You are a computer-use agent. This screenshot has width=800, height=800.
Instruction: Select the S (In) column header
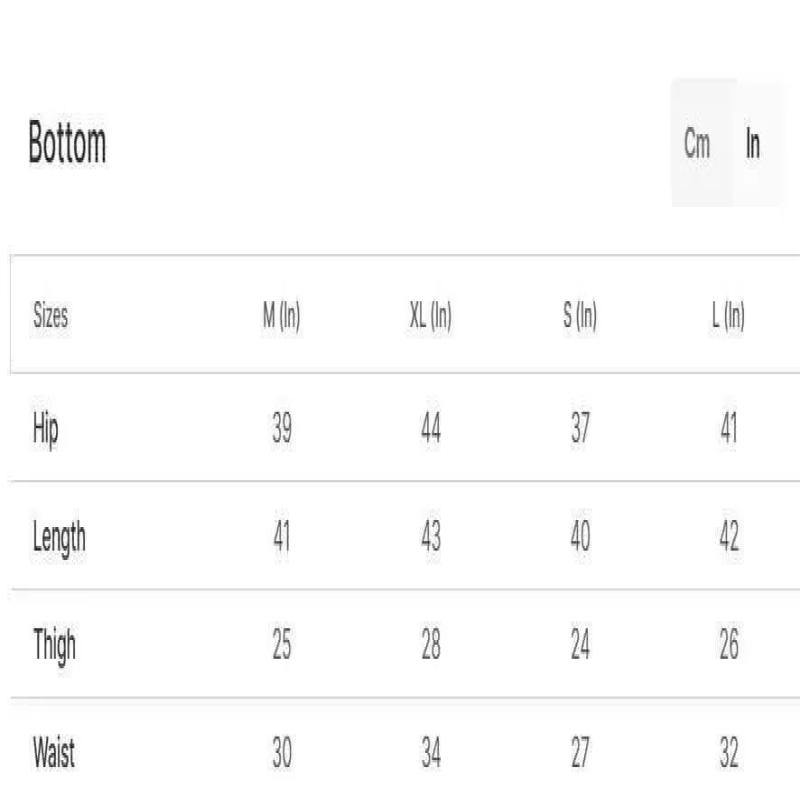pos(580,317)
